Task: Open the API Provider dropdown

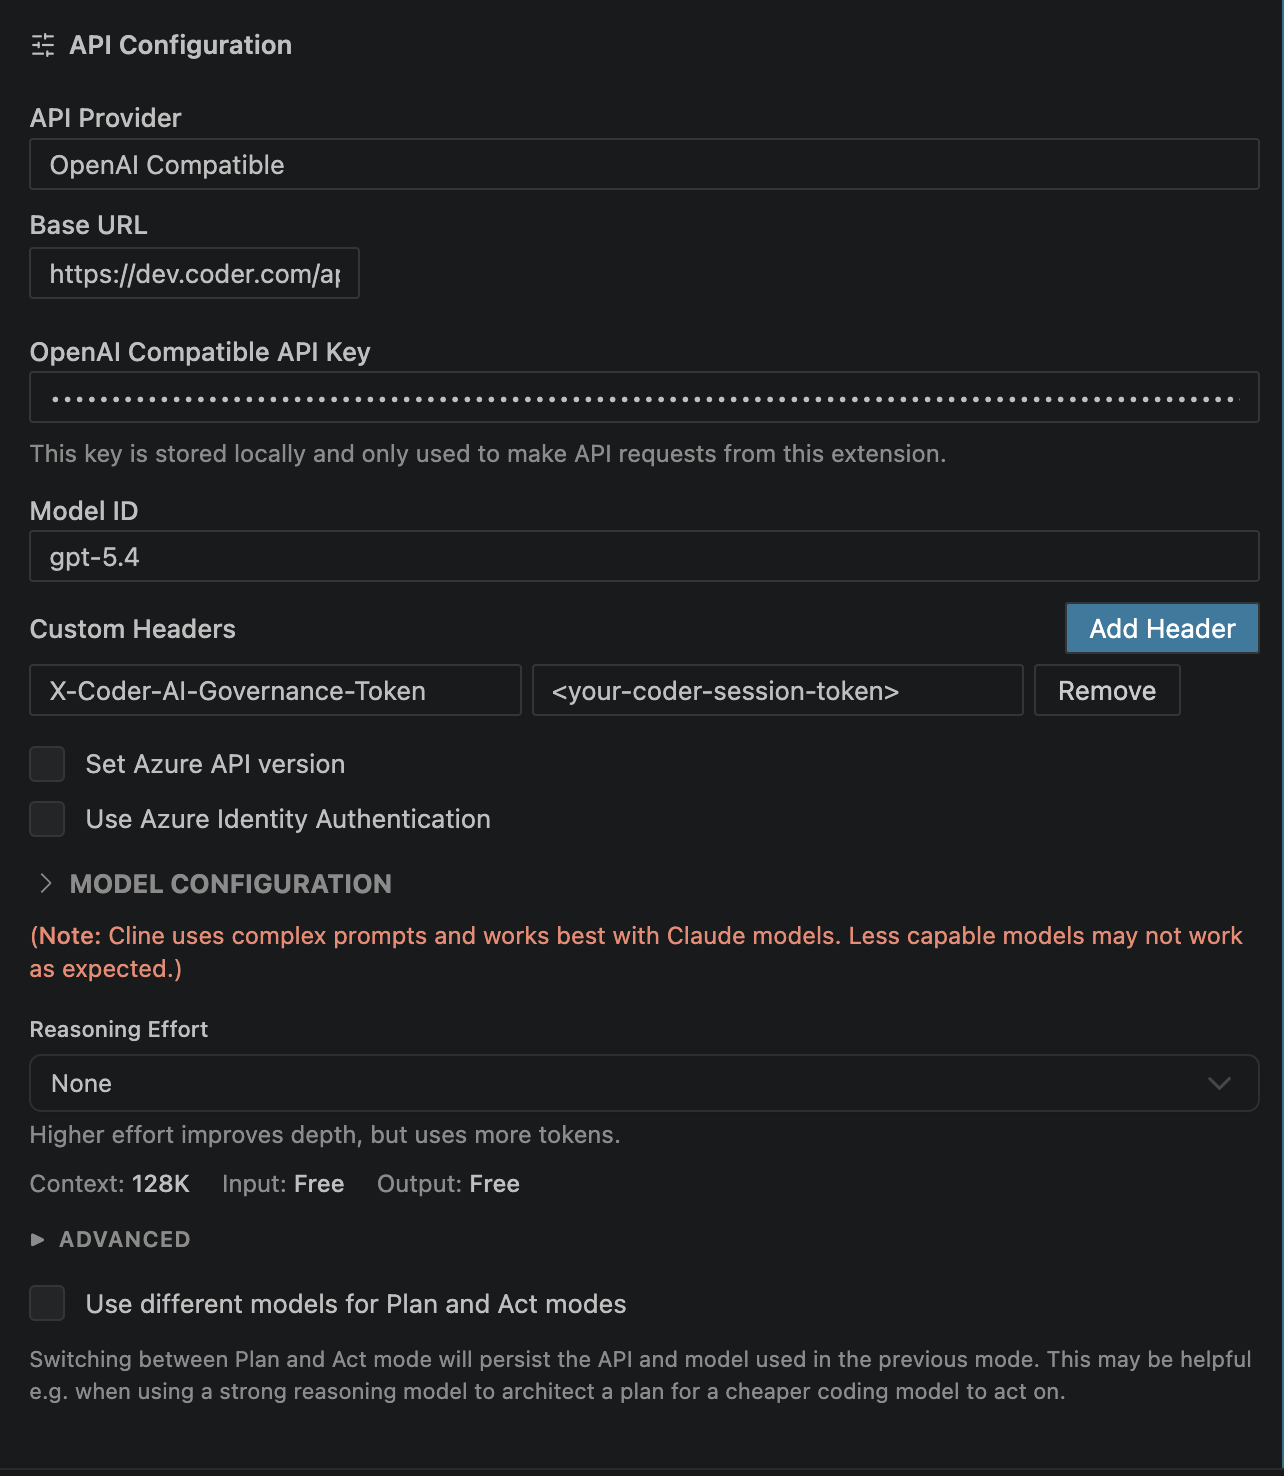Action: [x=643, y=164]
